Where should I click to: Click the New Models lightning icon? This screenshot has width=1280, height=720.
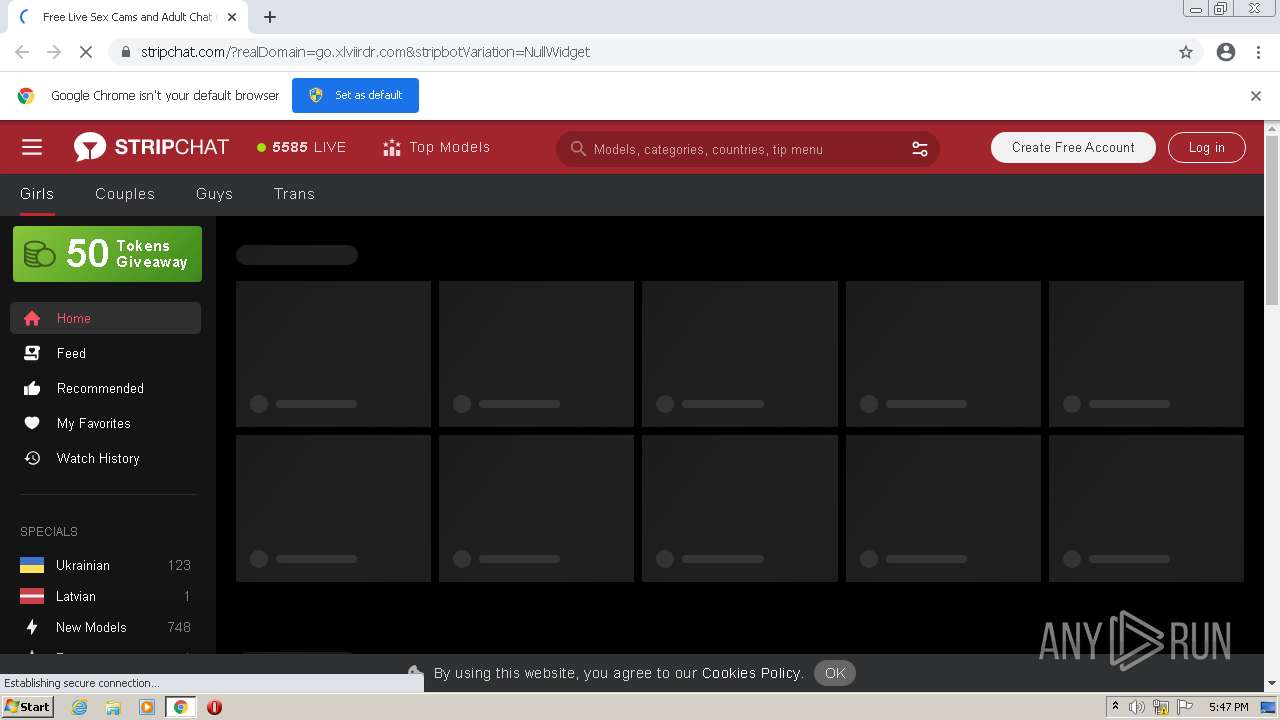tap(32, 627)
